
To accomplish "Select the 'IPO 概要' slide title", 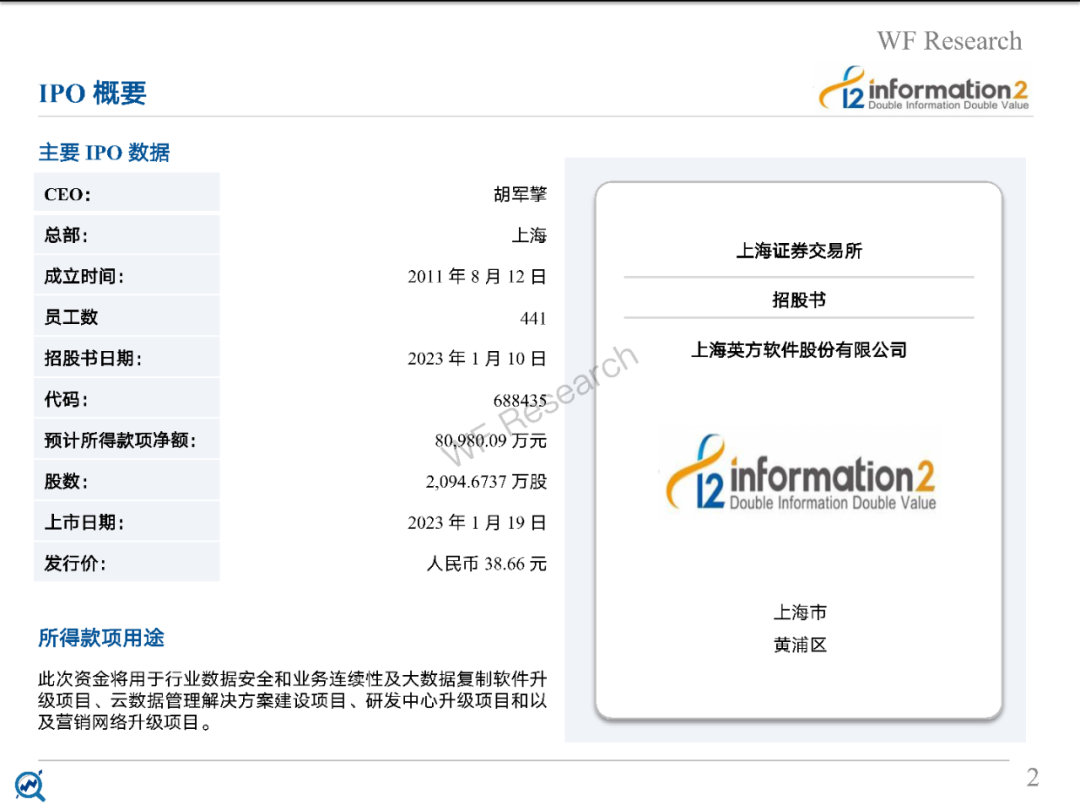I will (92, 93).
